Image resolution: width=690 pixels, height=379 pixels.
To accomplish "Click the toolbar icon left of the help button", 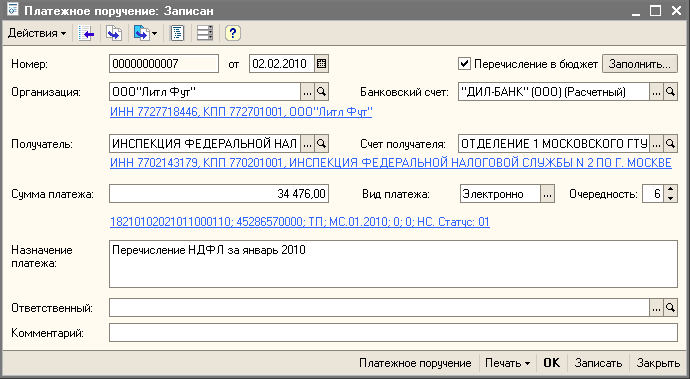I will coord(205,33).
